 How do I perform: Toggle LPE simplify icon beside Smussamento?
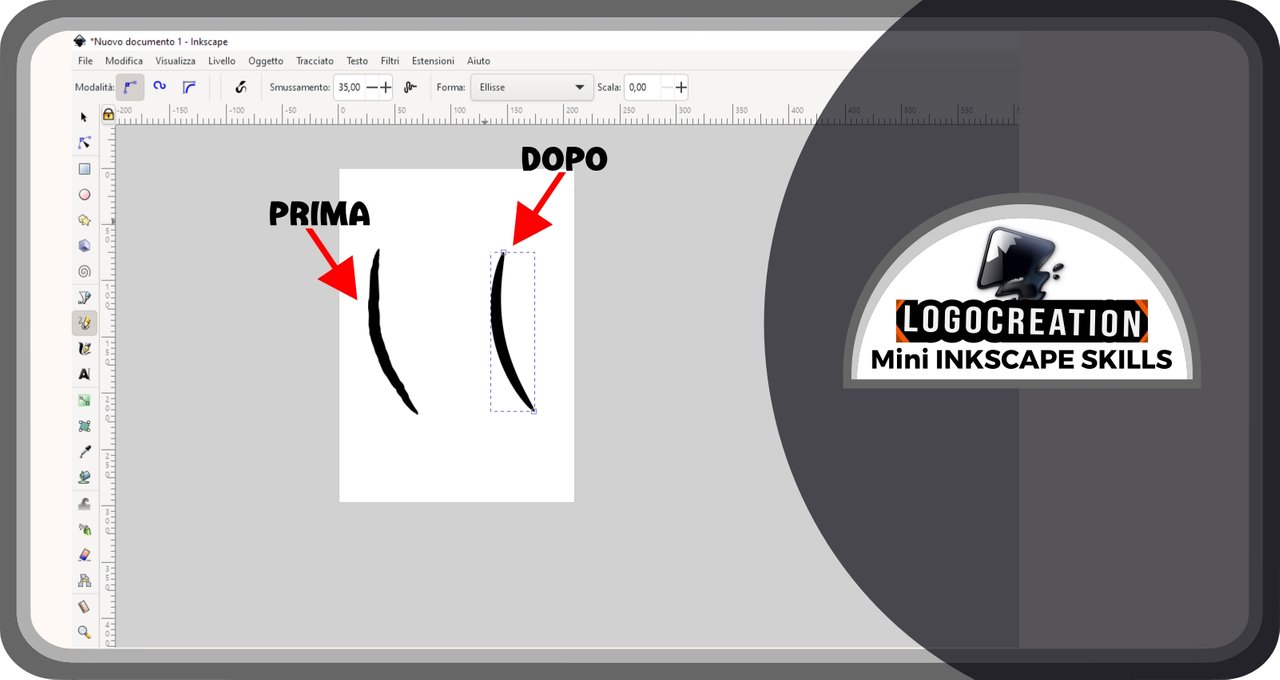tap(410, 87)
